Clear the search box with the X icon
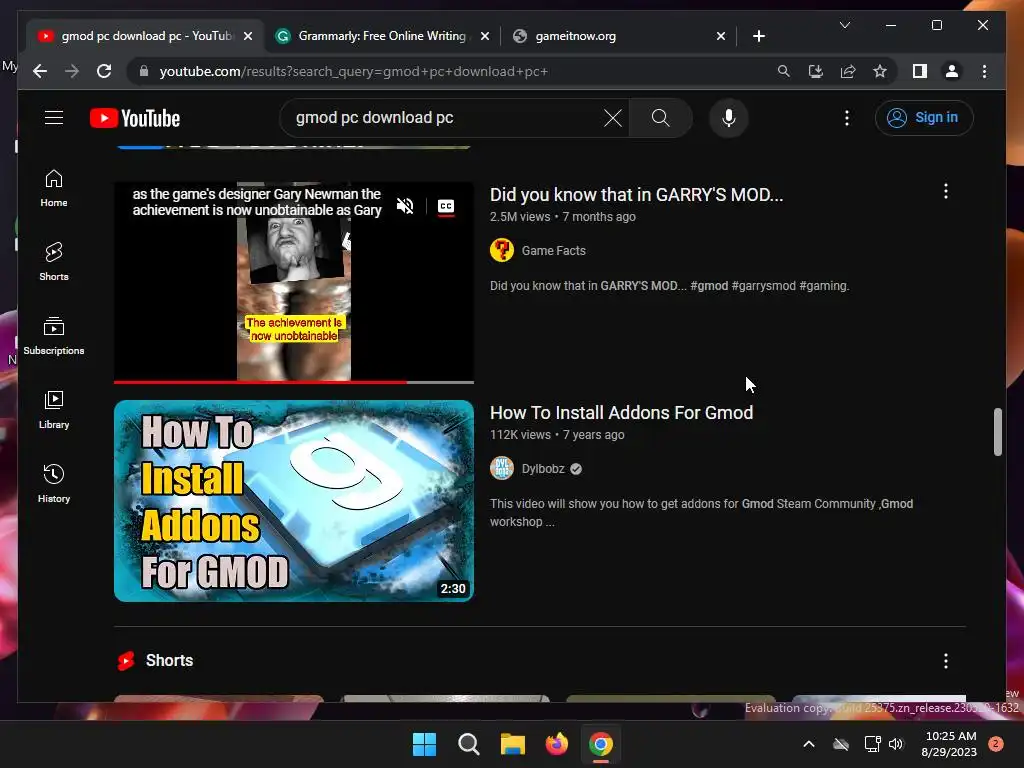The image size is (1024, 768). tap(612, 118)
